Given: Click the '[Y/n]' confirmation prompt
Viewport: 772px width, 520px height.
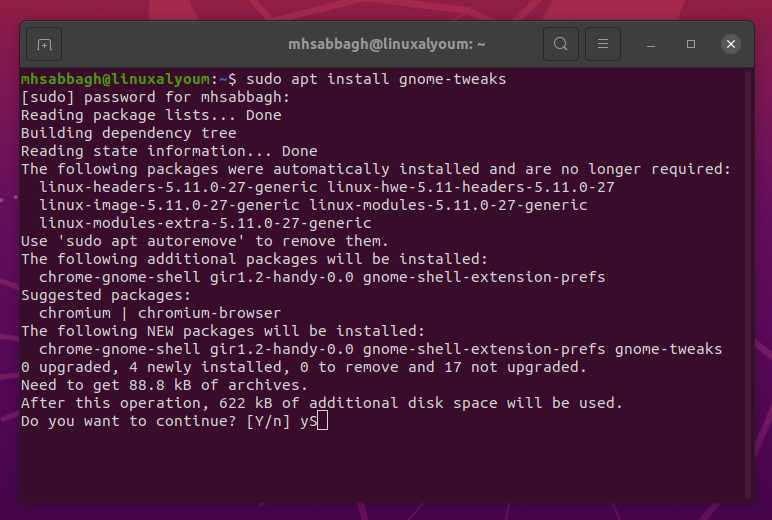Looking at the screenshot, I should pyautogui.click(x=267, y=421).
